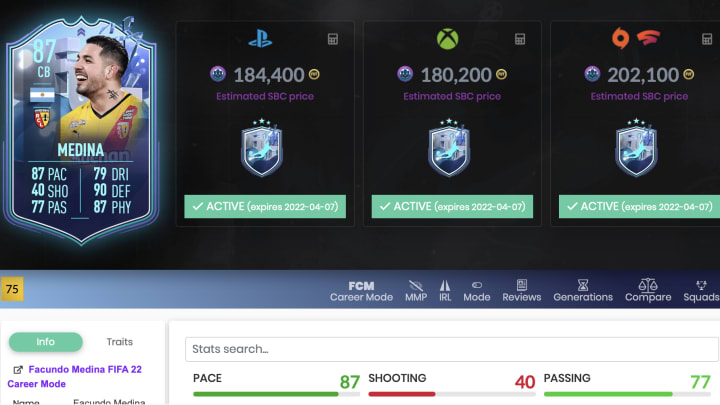View player Generations
Screen dimensions: 720x405
click(583, 291)
